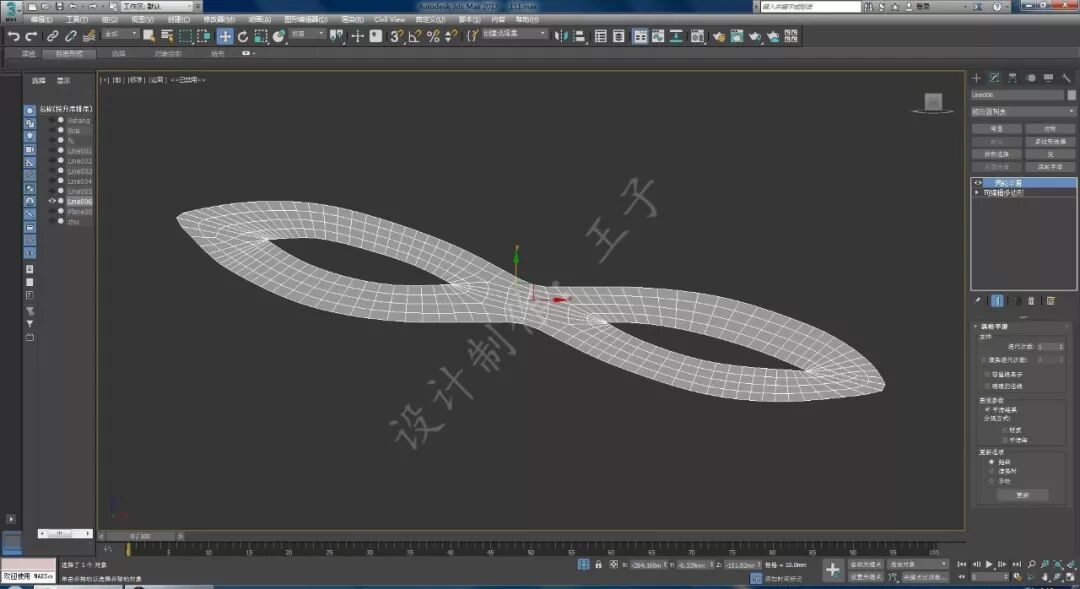Click the 更新 button in TurboSmooth

(1022, 495)
